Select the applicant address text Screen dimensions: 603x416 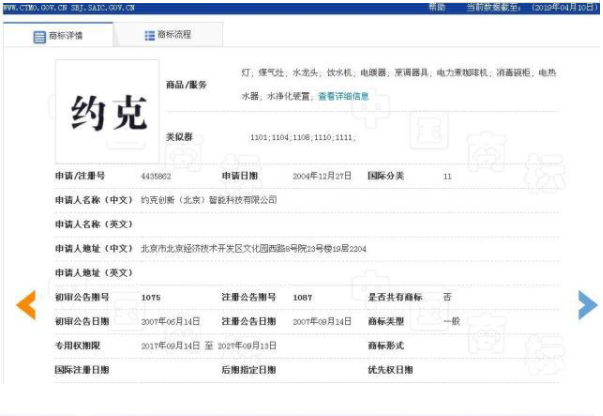point(253,249)
